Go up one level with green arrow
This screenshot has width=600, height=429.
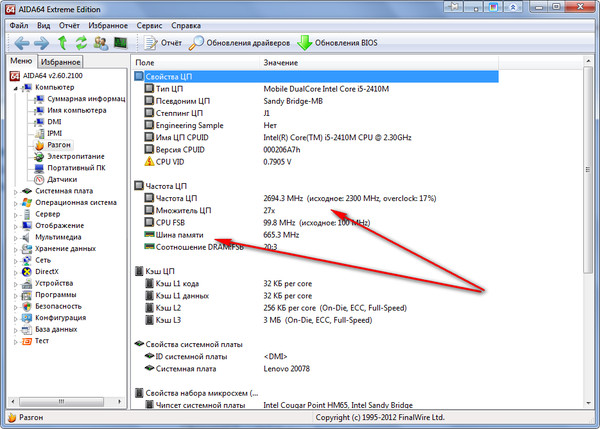[x=62, y=42]
